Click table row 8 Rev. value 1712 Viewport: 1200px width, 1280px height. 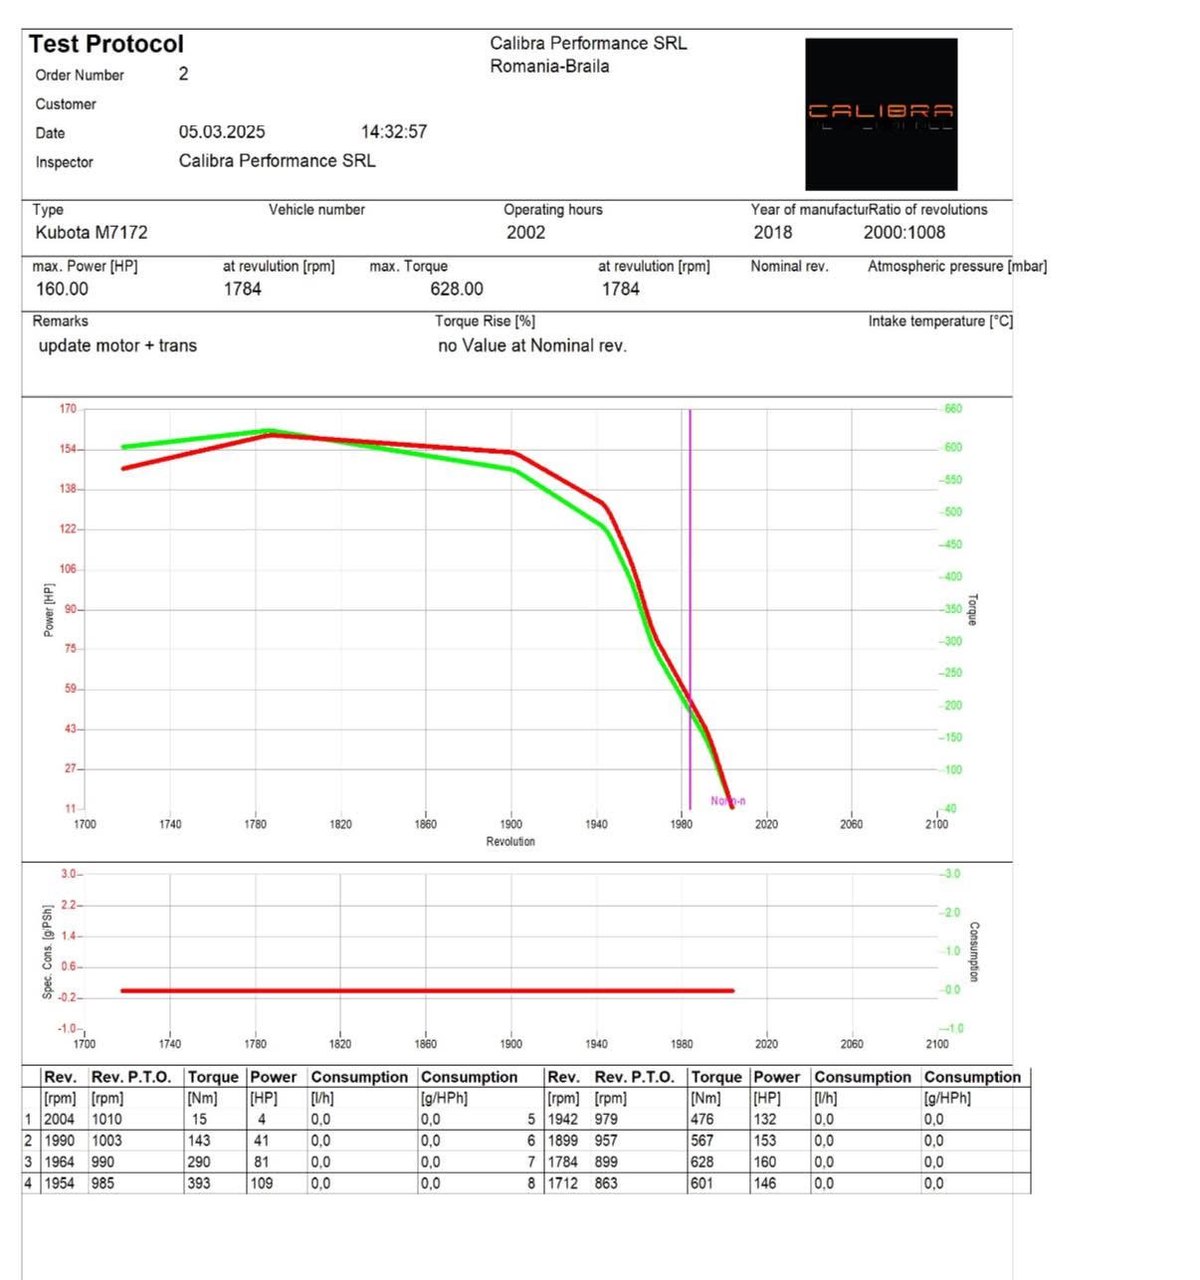click(x=563, y=1183)
